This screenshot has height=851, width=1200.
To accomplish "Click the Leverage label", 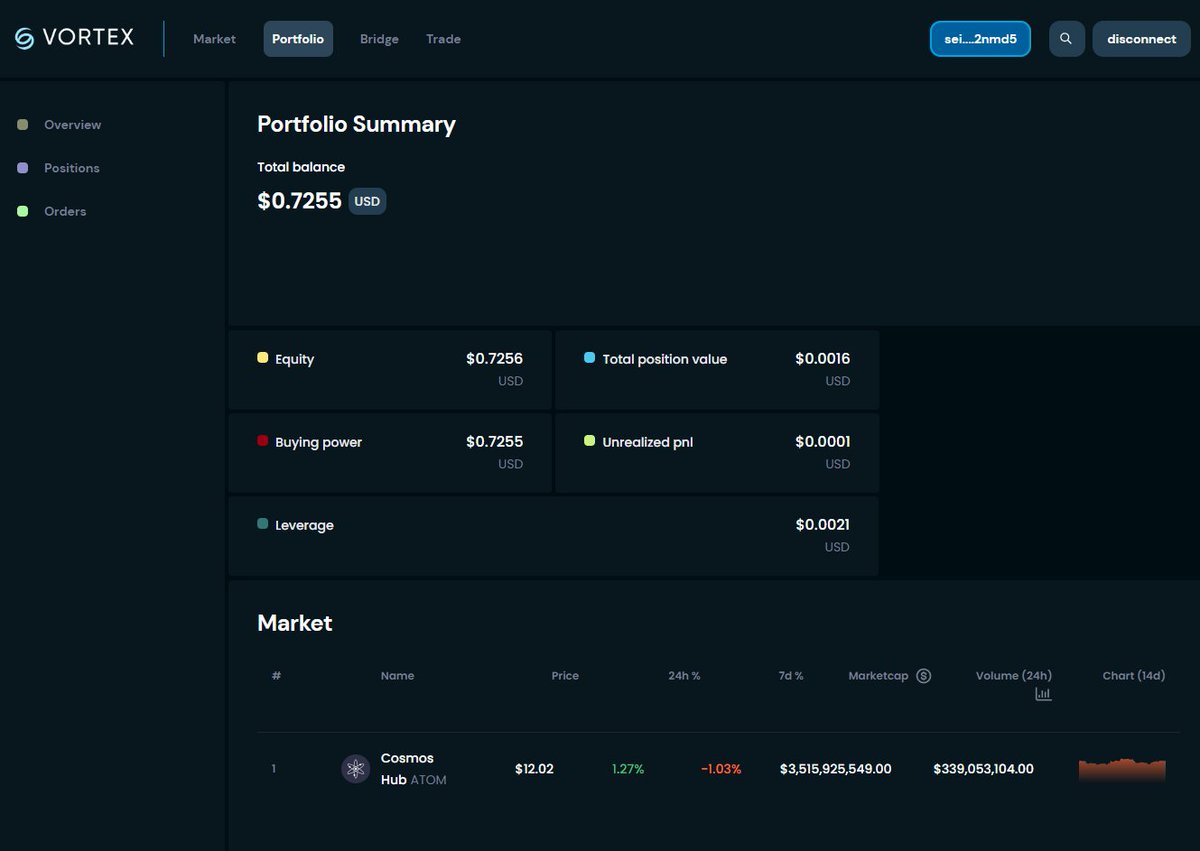I will (x=305, y=525).
